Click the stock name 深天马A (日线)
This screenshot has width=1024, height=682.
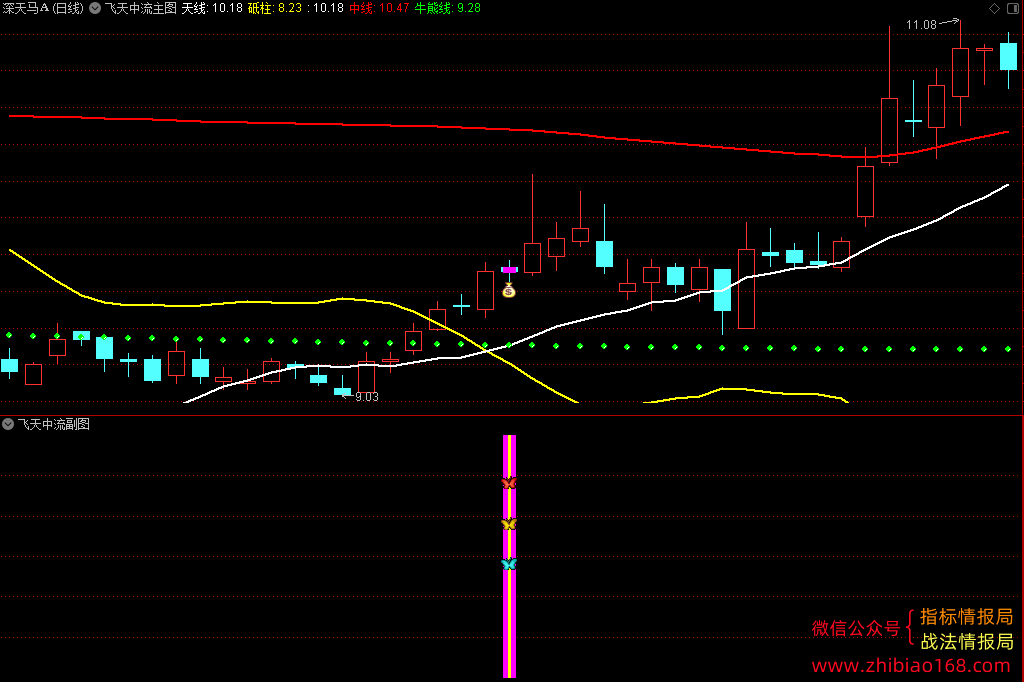coord(43,8)
